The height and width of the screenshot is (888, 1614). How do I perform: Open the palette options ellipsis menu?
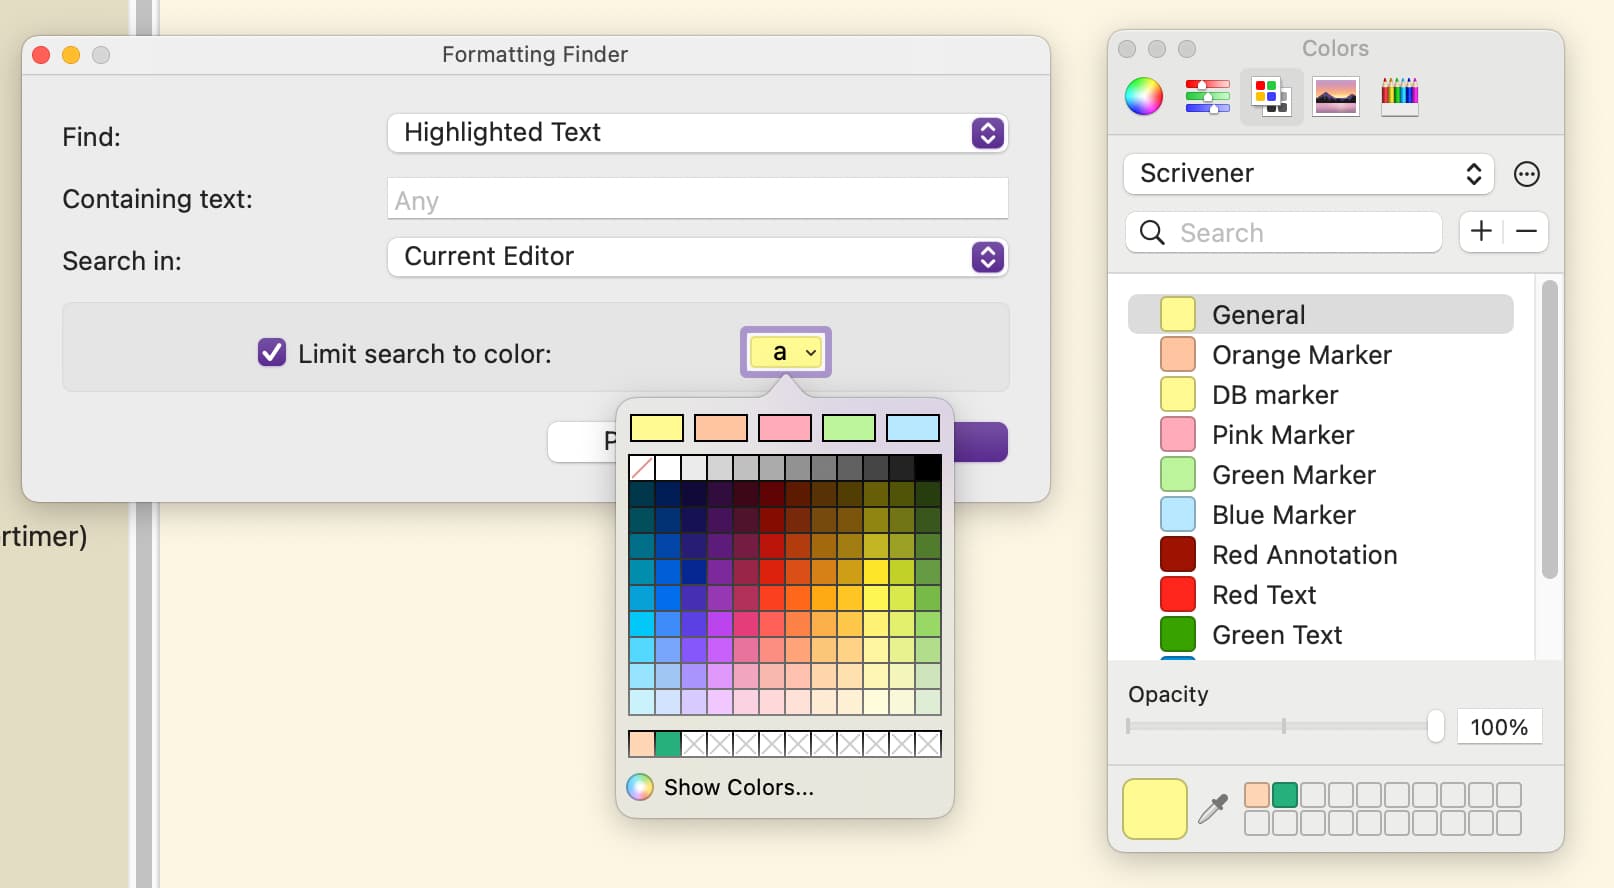(x=1526, y=174)
